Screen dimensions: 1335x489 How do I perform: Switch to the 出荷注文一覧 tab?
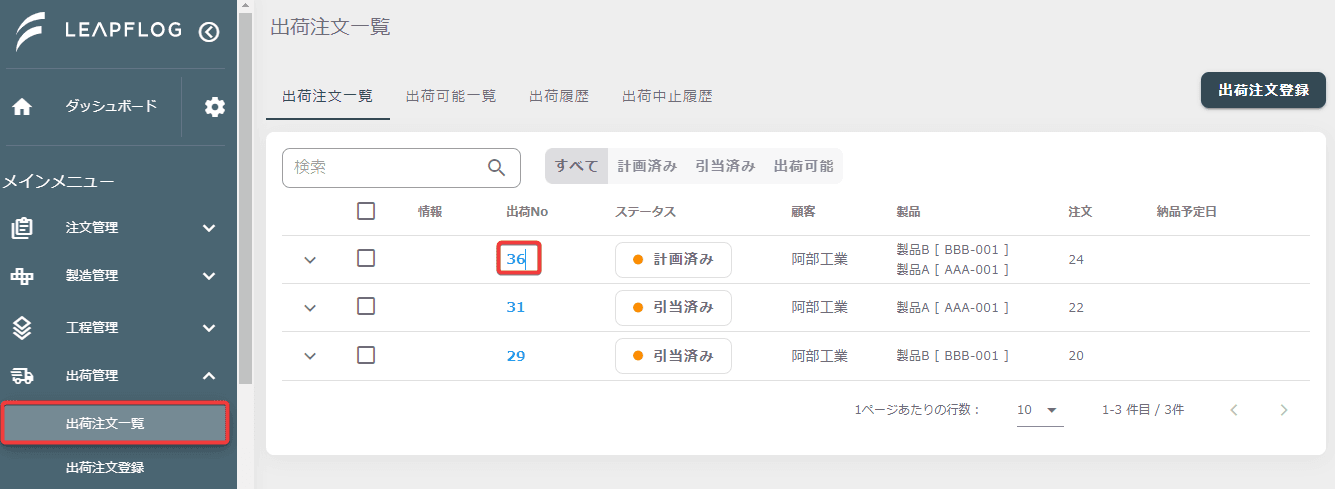328,97
